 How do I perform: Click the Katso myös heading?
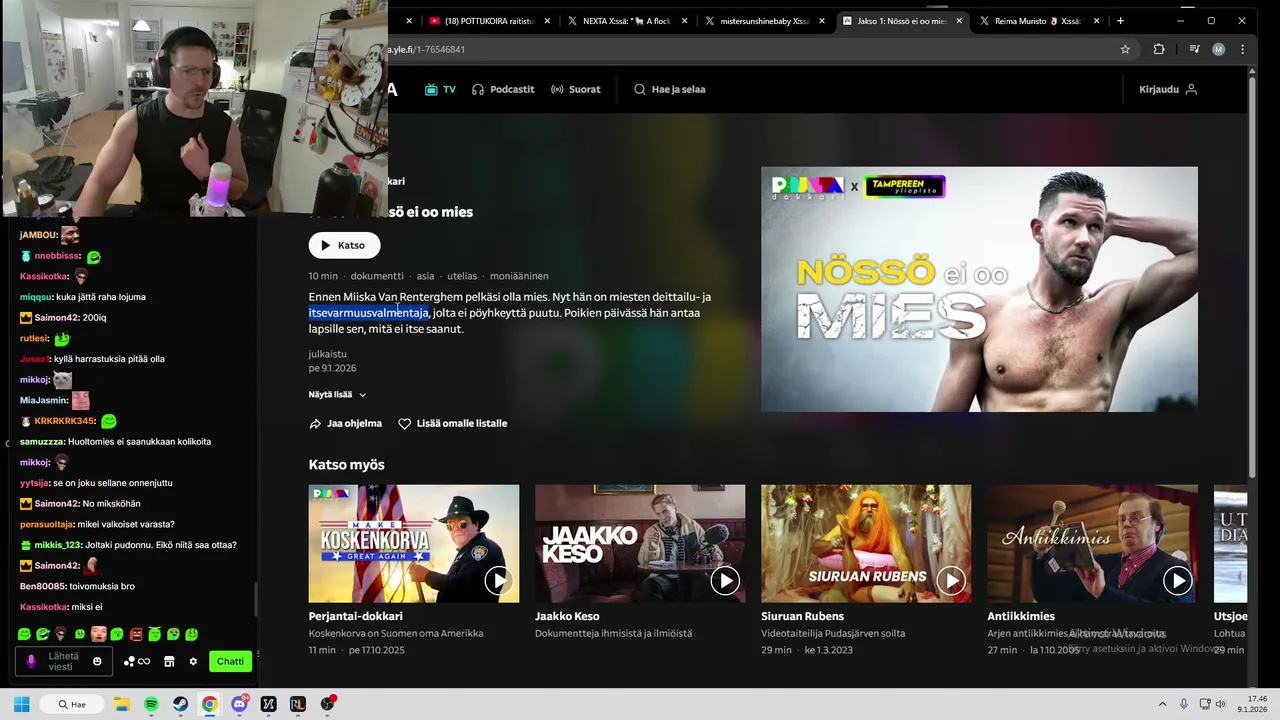pos(346,465)
